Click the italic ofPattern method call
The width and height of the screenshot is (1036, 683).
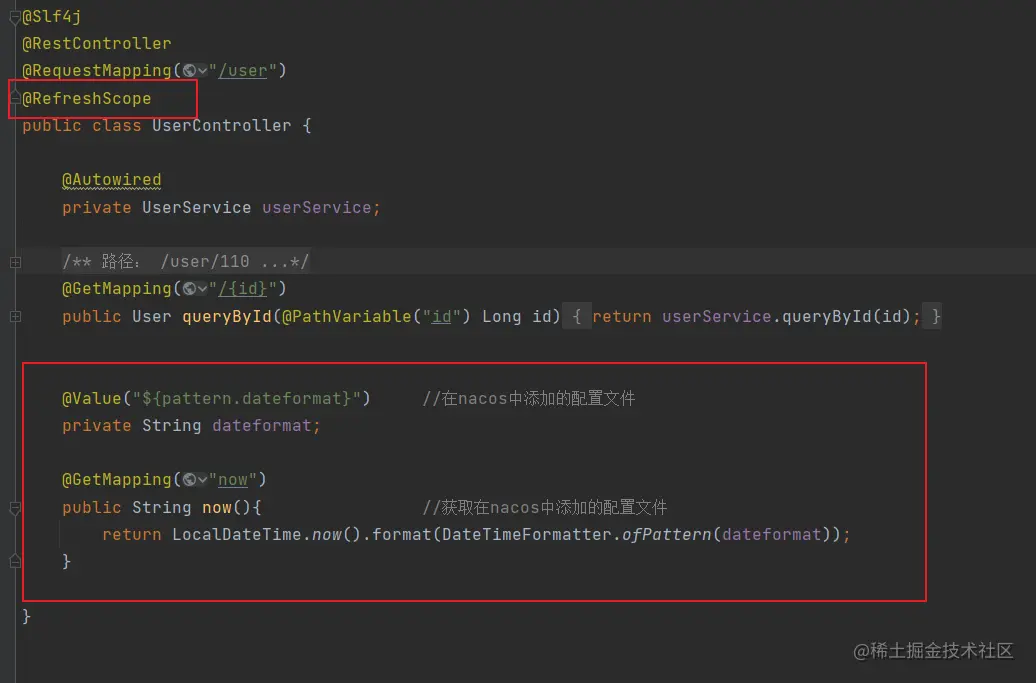coord(667,534)
